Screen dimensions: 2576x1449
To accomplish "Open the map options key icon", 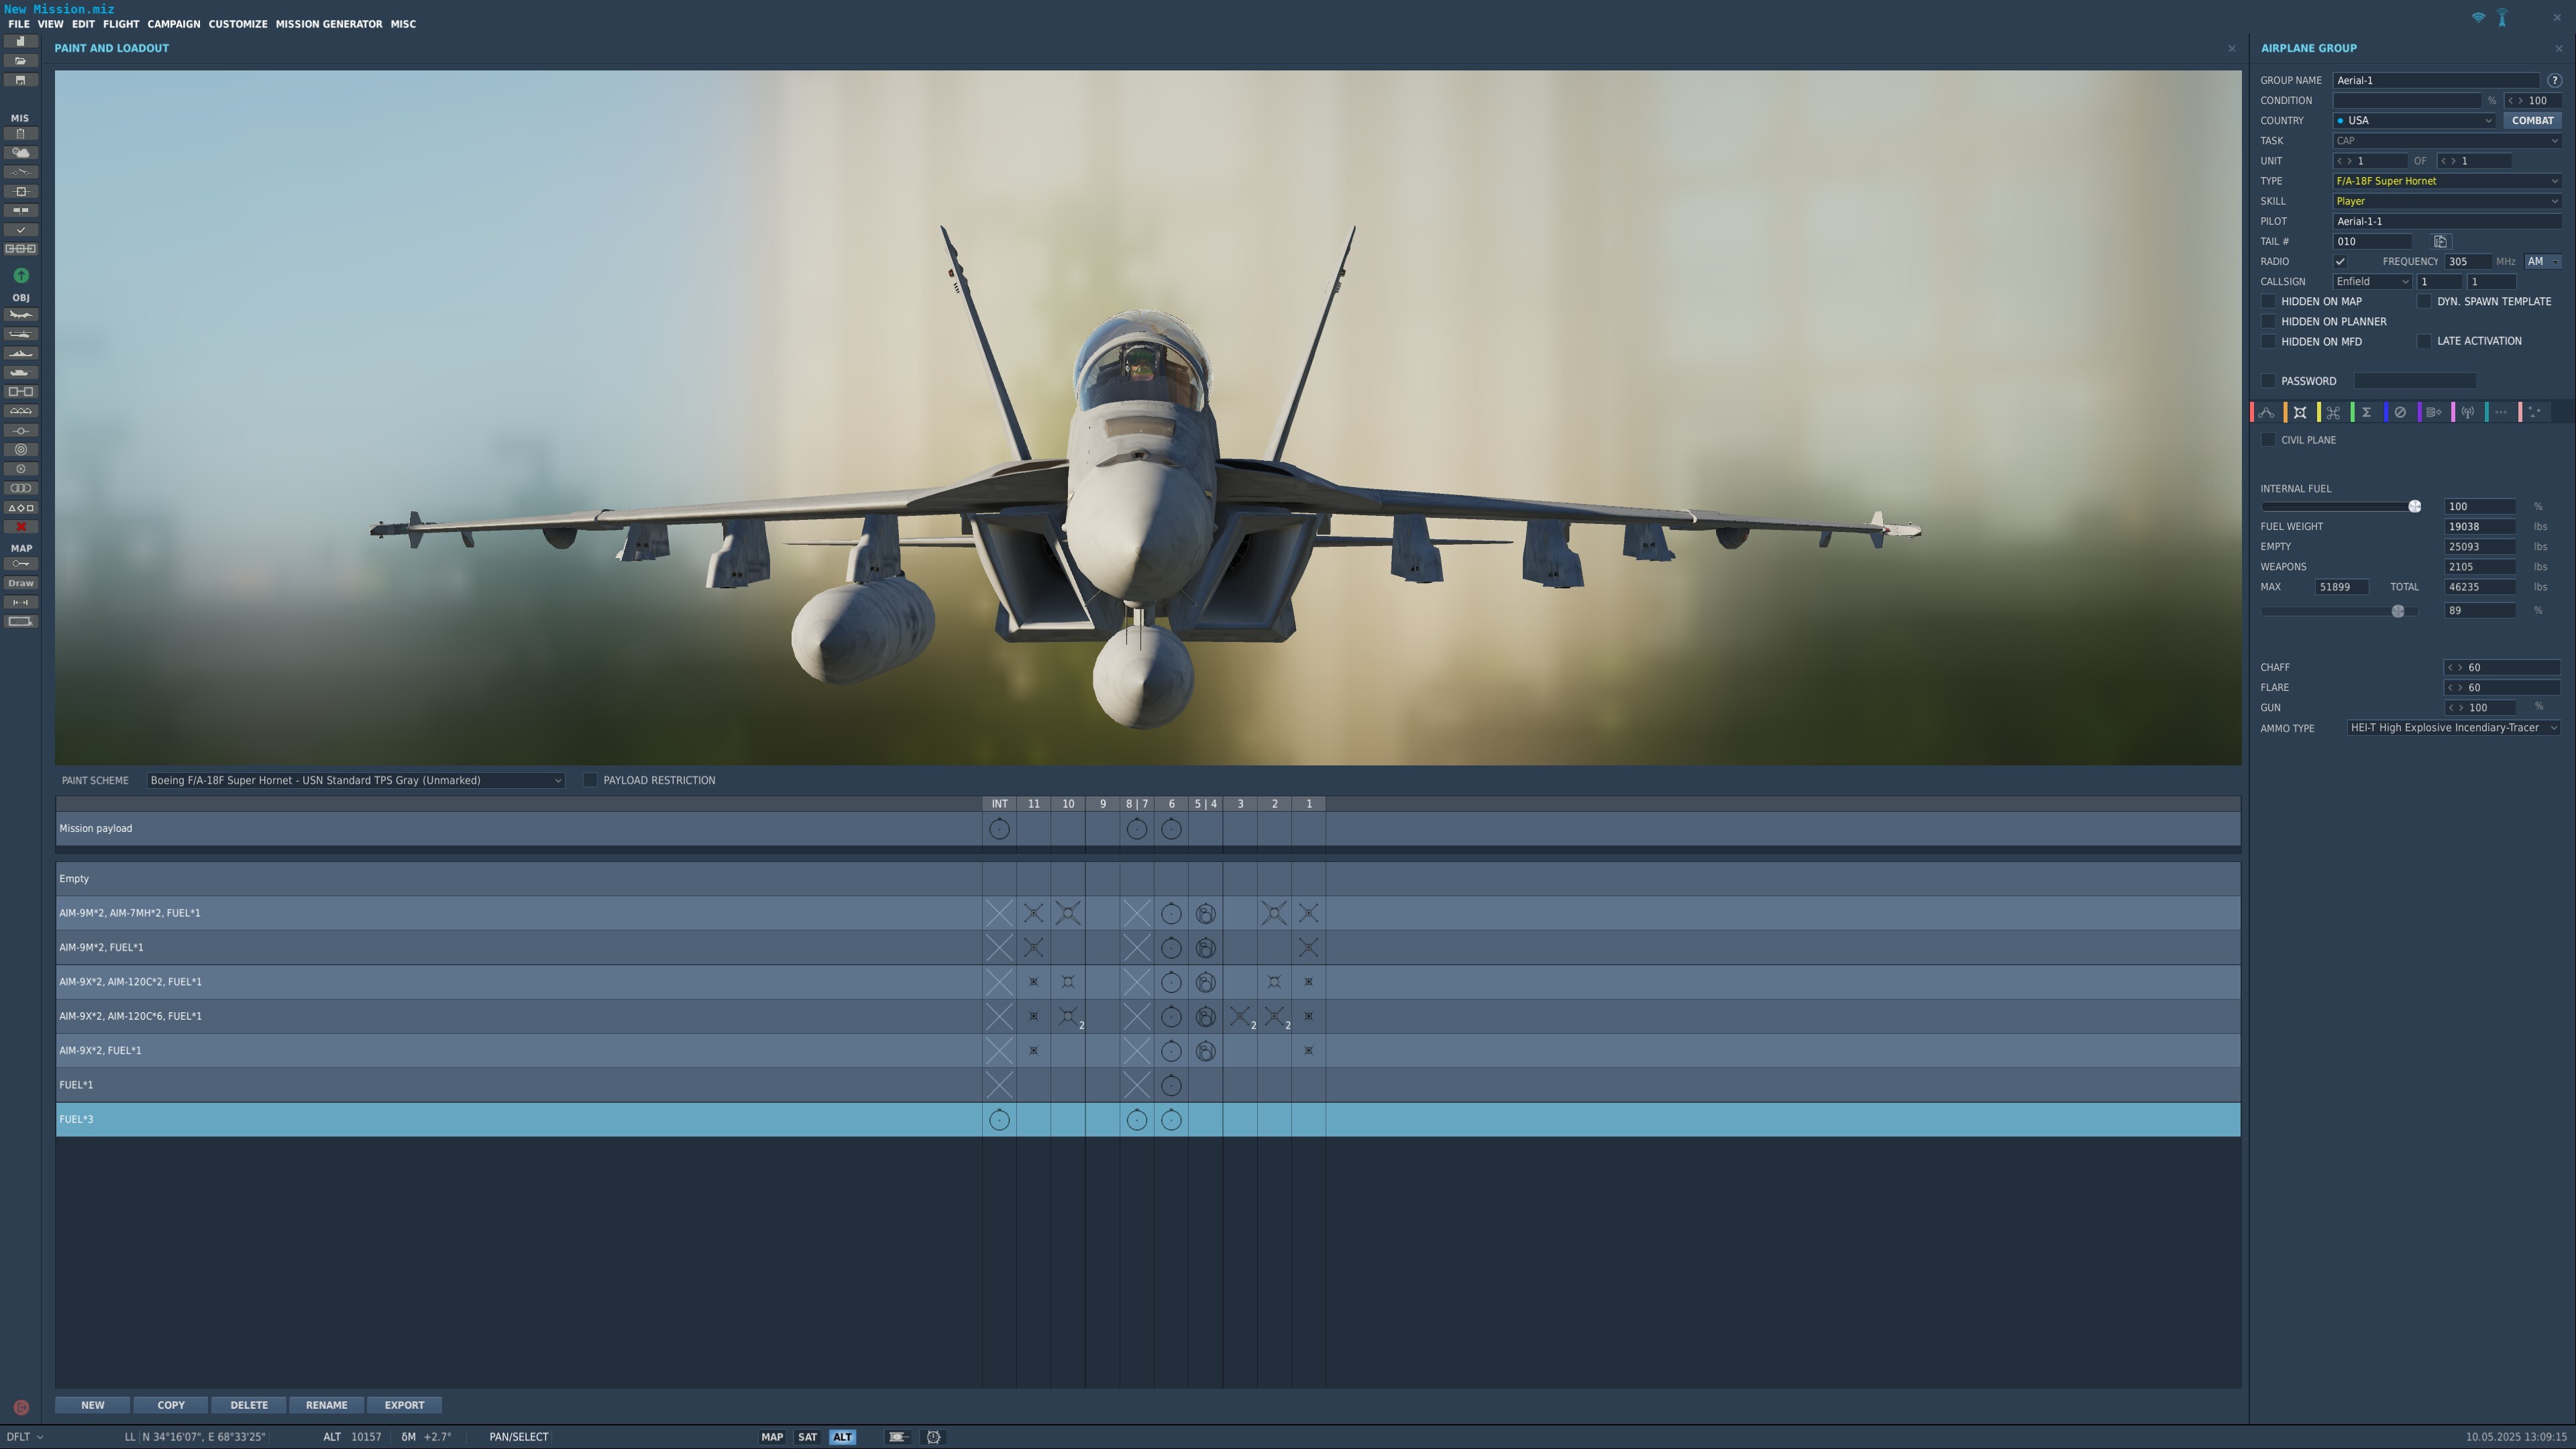I will [20, 564].
